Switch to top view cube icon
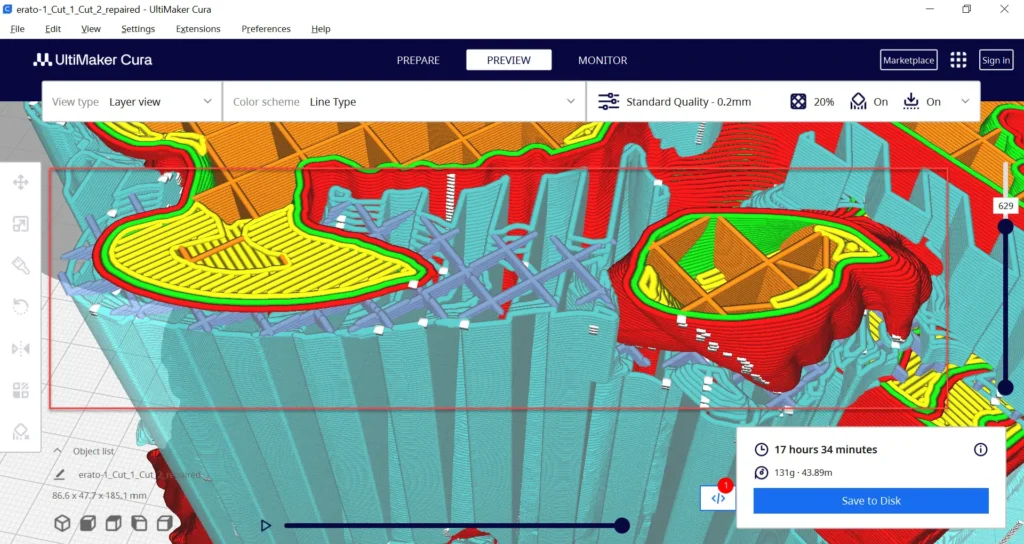The image size is (1024, 544). tap(113, 523)
